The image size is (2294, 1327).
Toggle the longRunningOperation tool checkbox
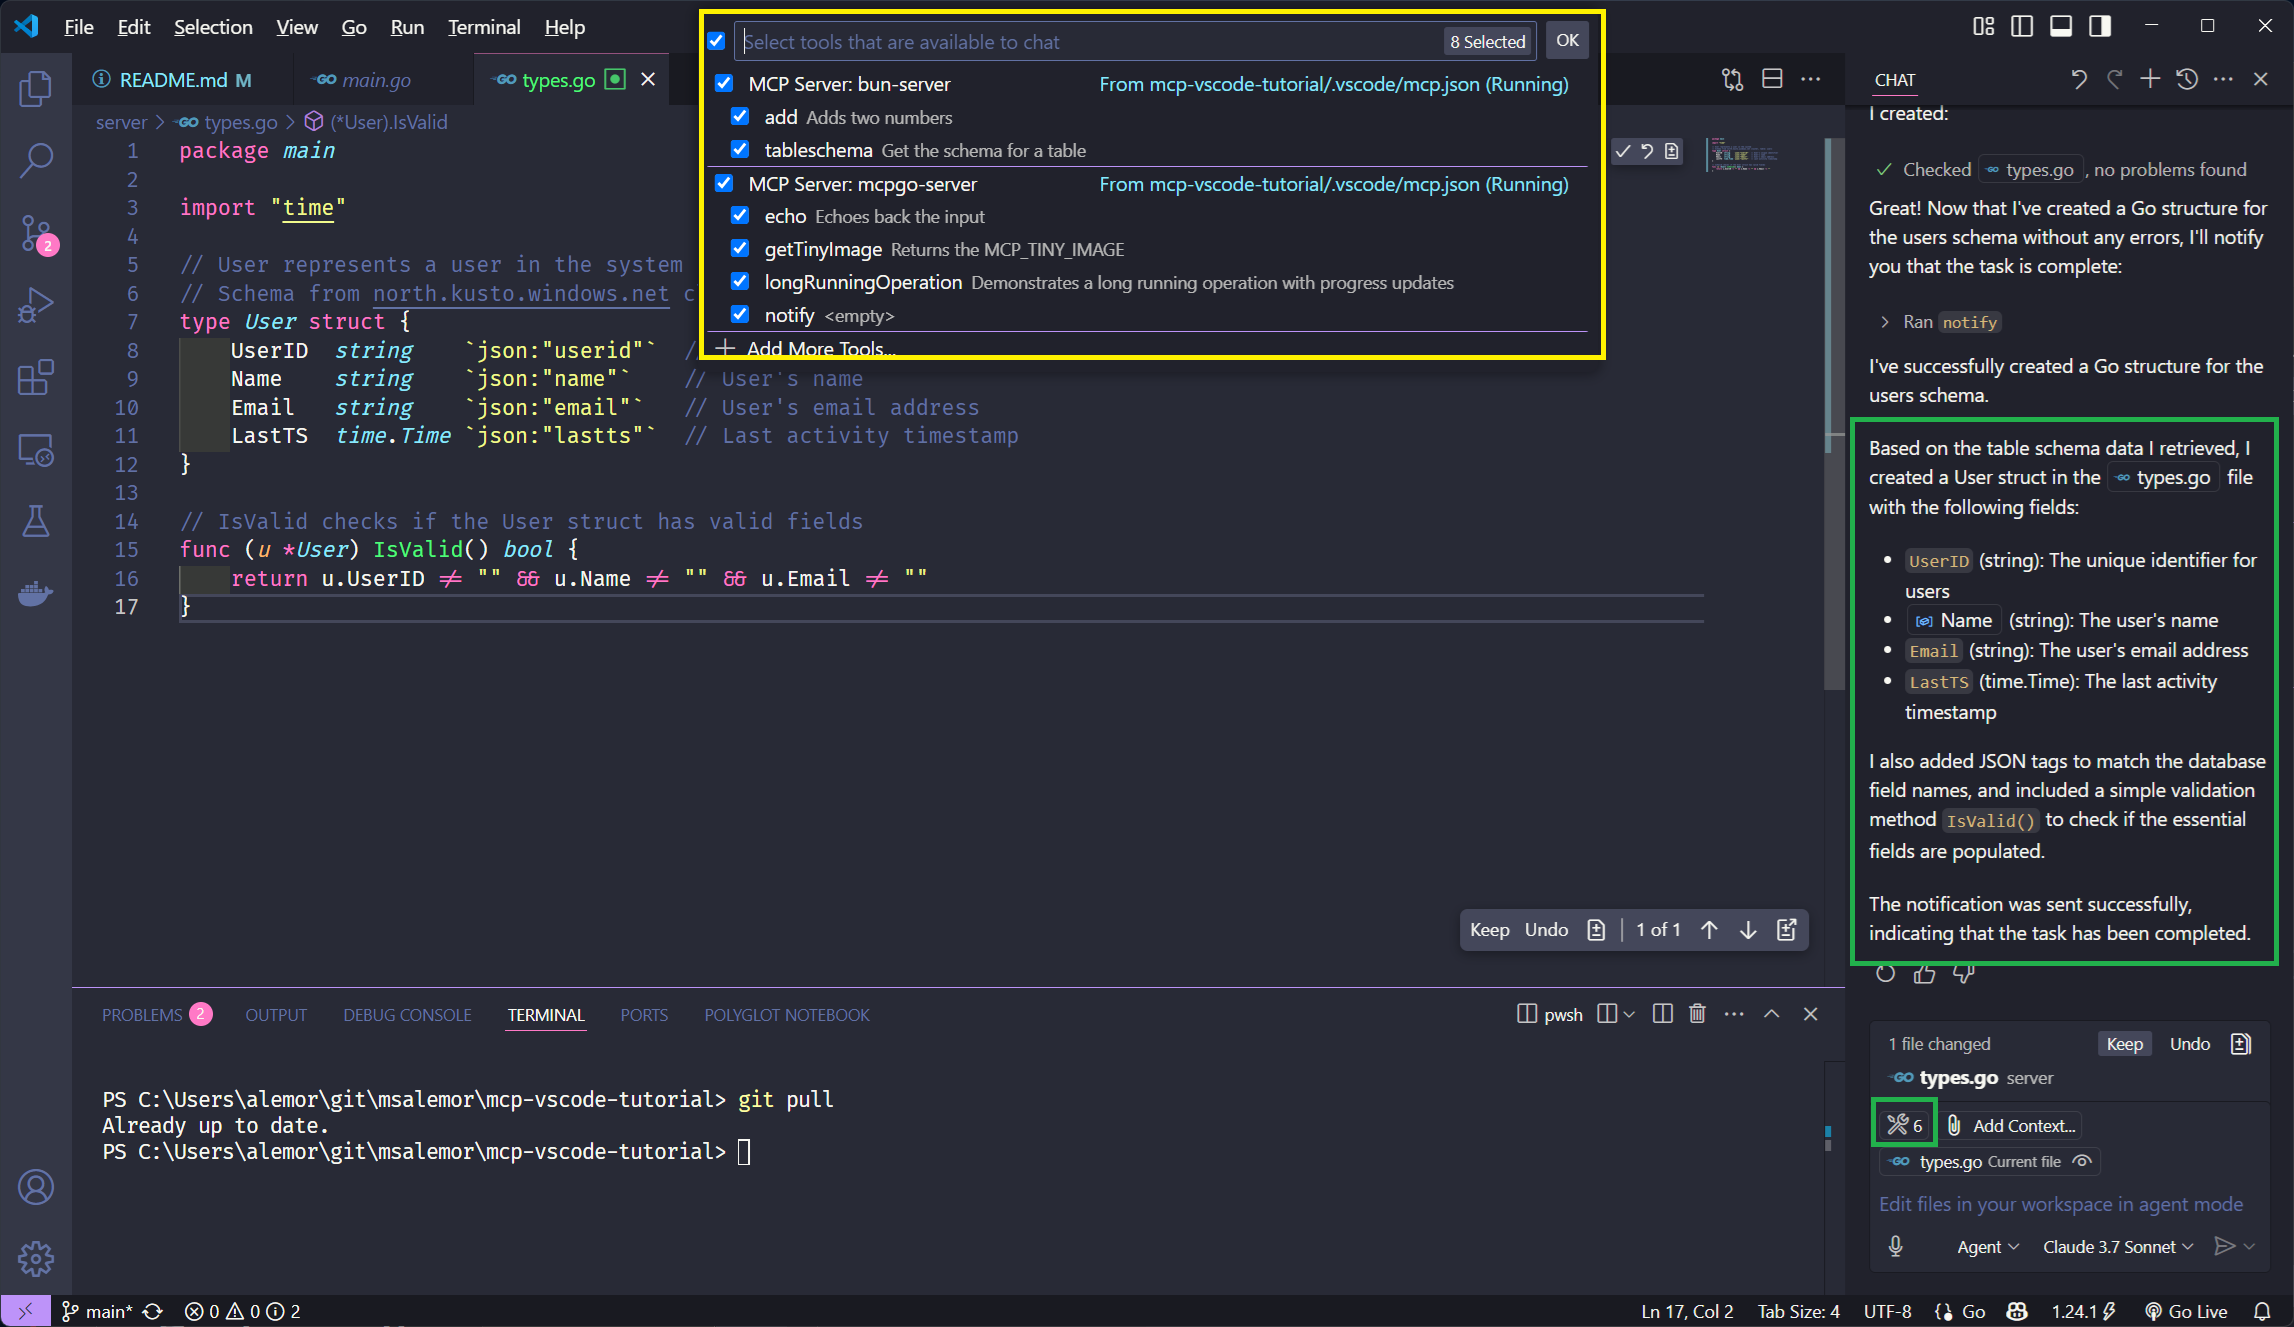(740, 282)
